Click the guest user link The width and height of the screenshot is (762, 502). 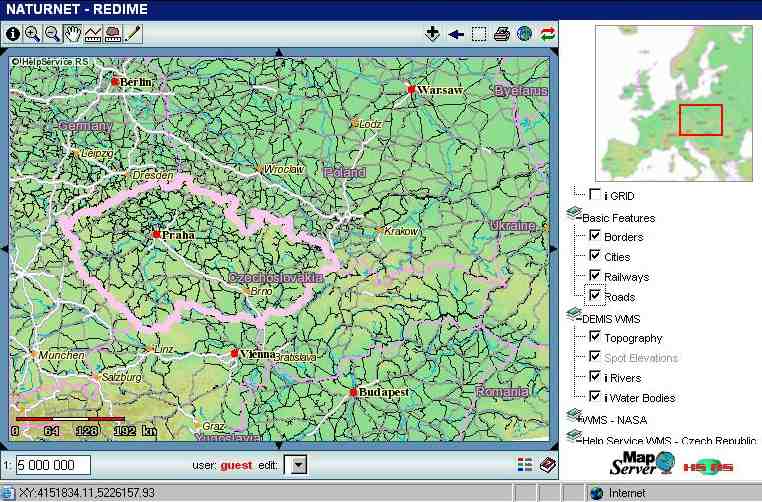236,465
